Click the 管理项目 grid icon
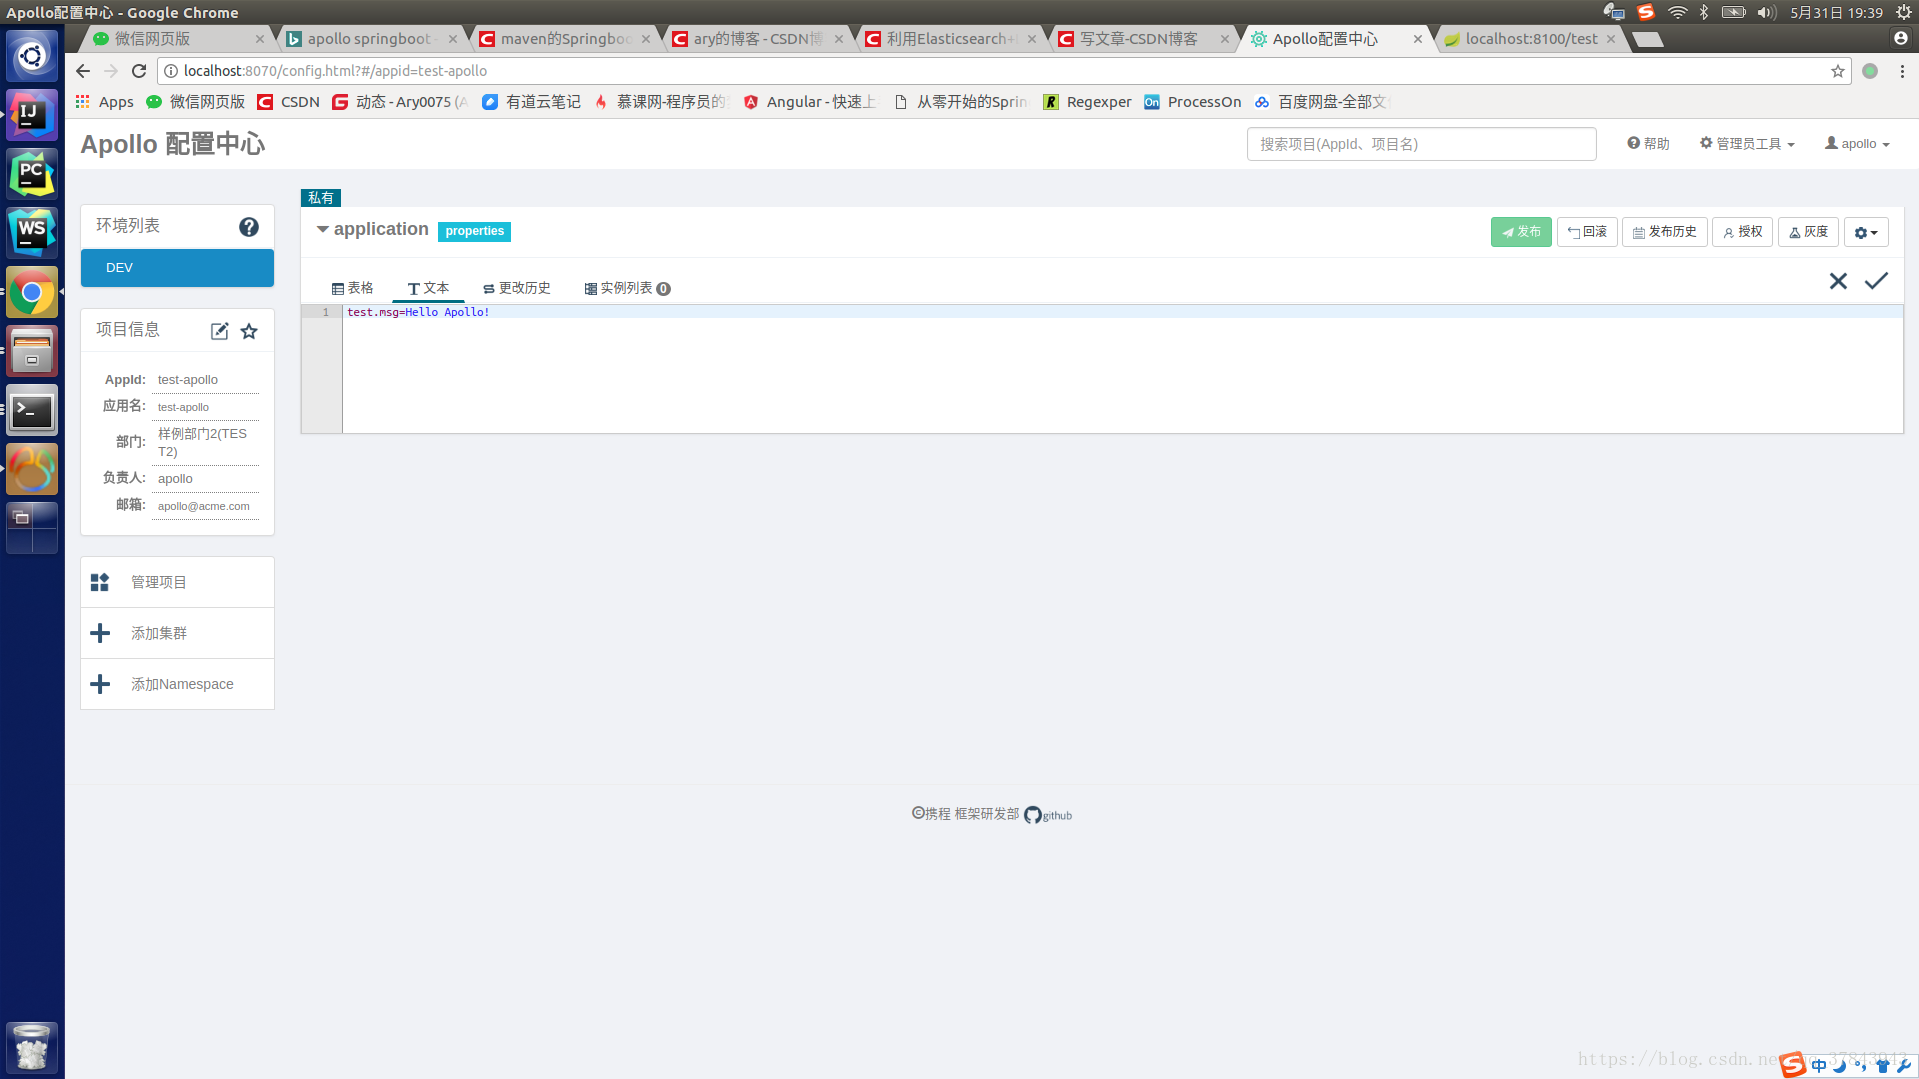Image resolution: width=1919 pixels, height=1079 pixels. (100, 582)
